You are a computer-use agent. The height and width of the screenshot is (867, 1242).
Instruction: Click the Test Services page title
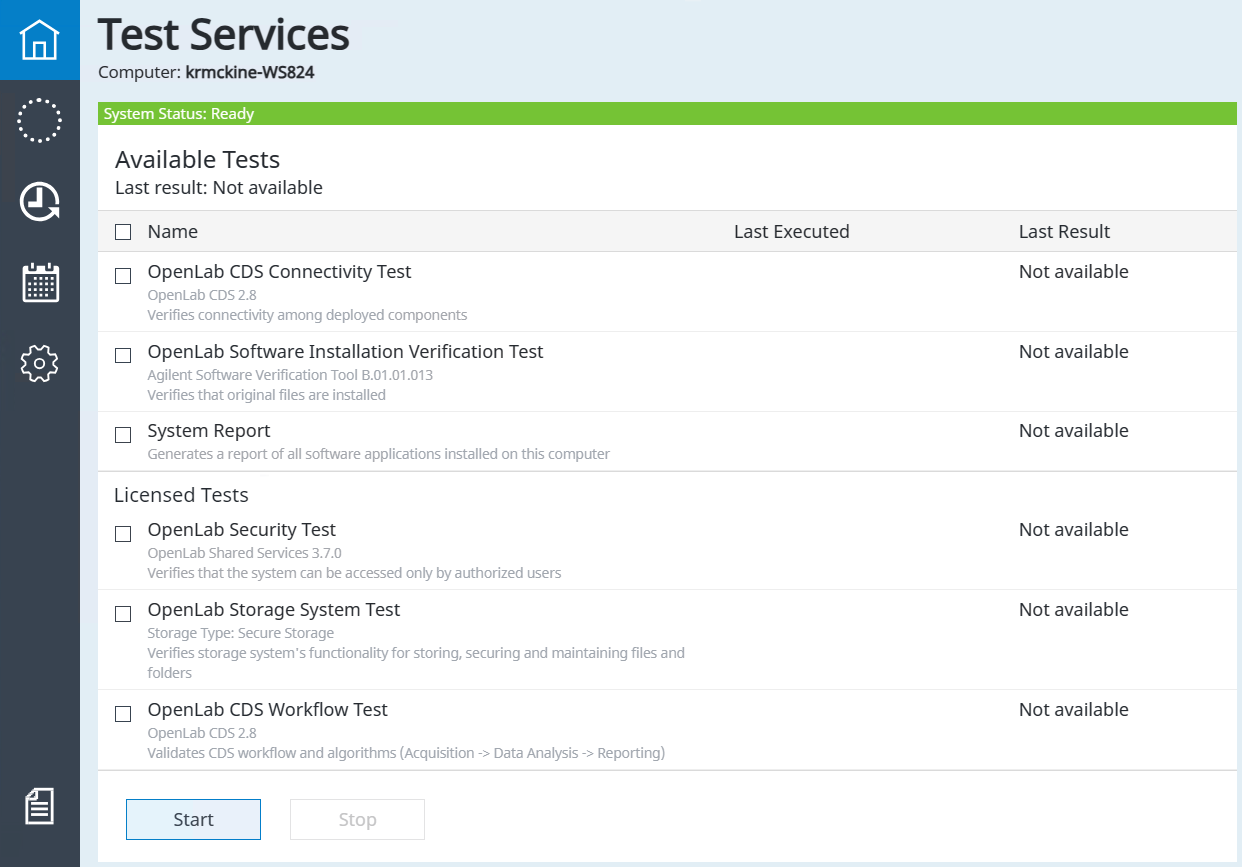coord(224,34)
